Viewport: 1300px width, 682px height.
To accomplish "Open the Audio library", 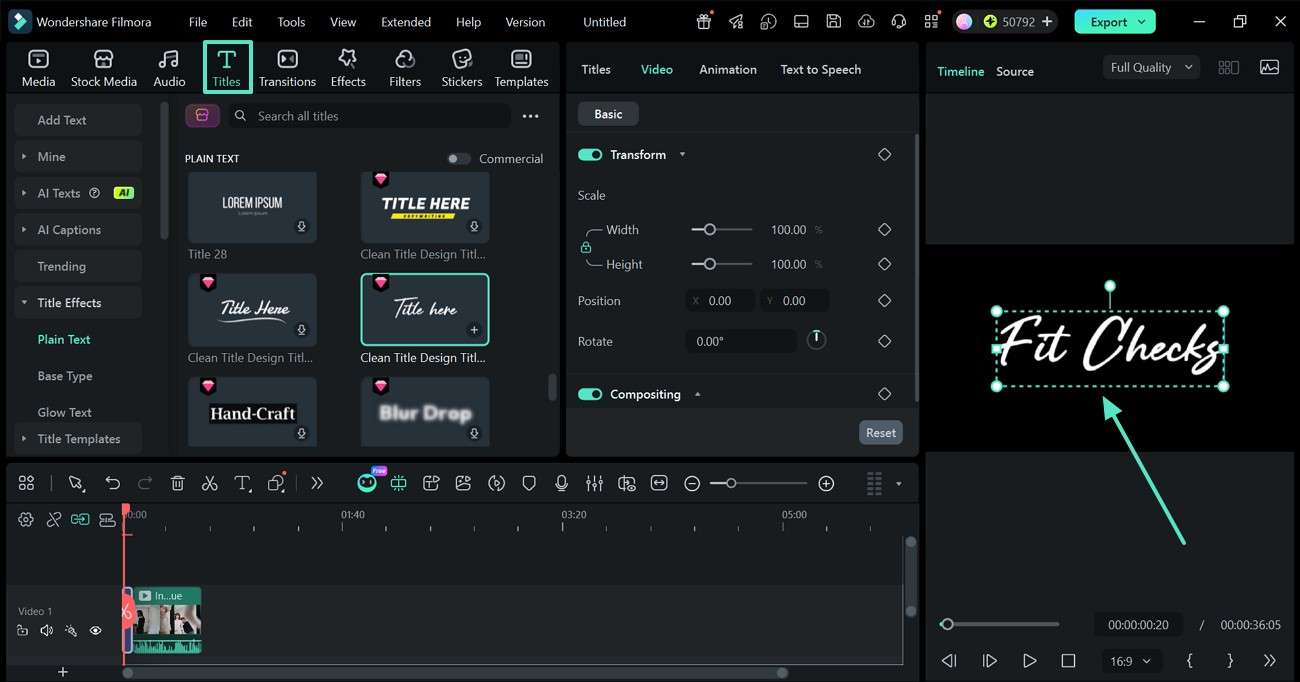I will (x=169, y=68).
